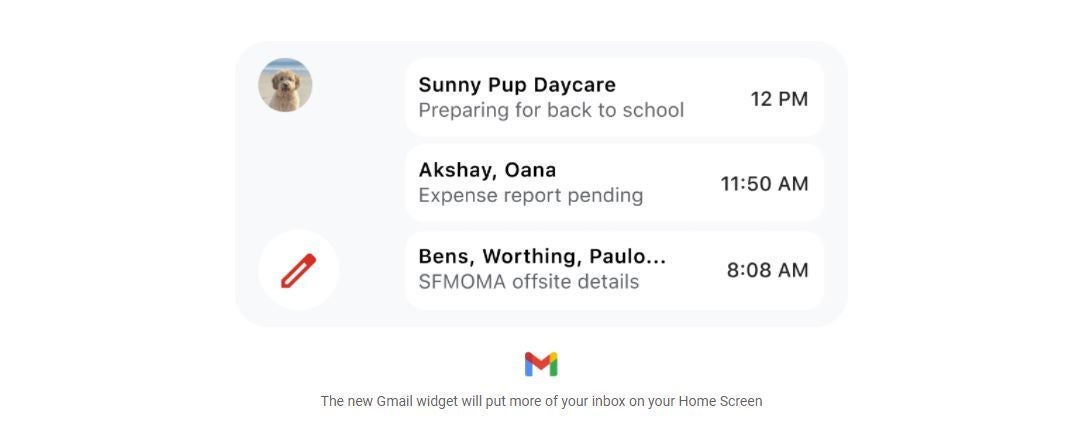Click the 11:50 AM timestamp
The width and height of the screenshot is (1065, 434).
(x=764, y=184)
